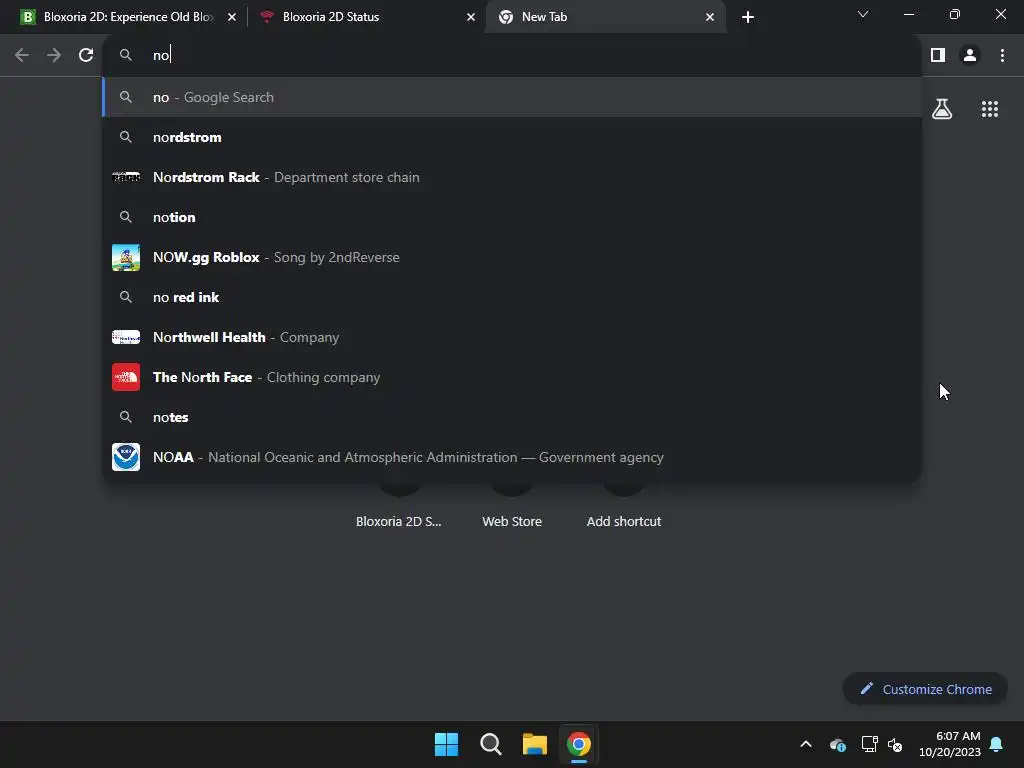Pick the Northwell Health suggestion
This screenshot has width=1024, height=768.
pos(512,337)
